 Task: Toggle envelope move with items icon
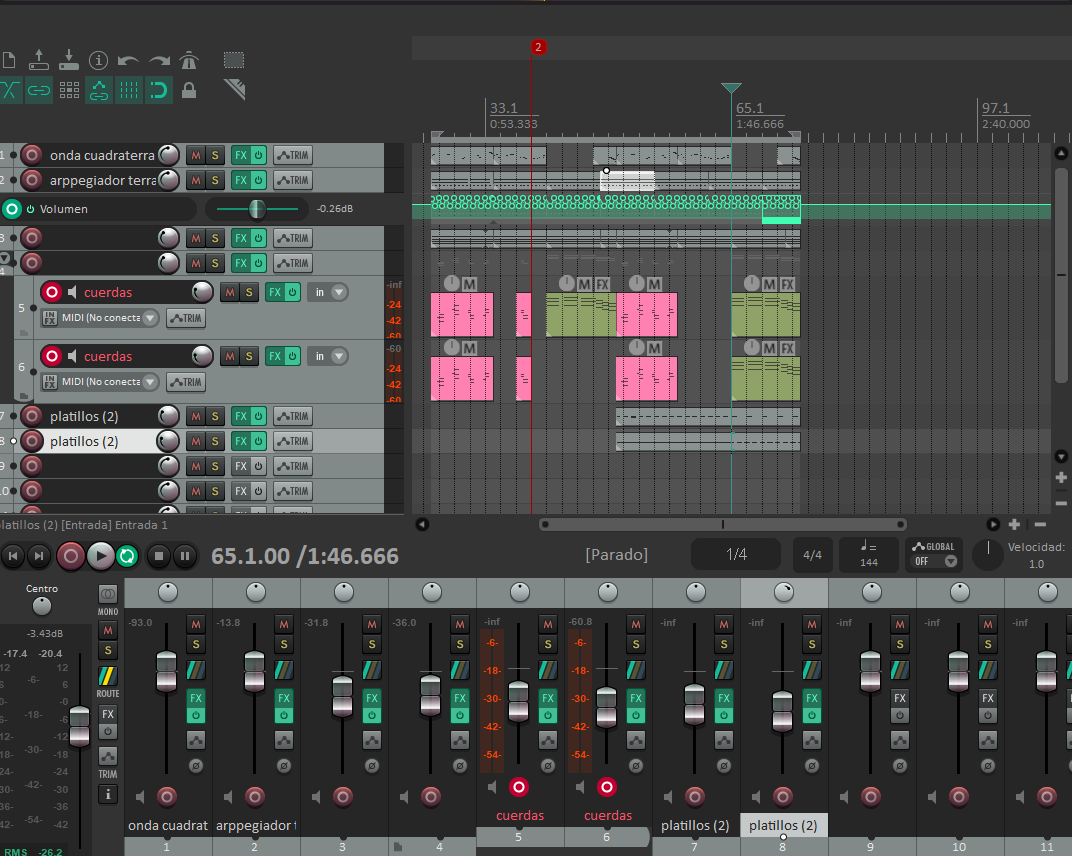[x=99, y=90]
